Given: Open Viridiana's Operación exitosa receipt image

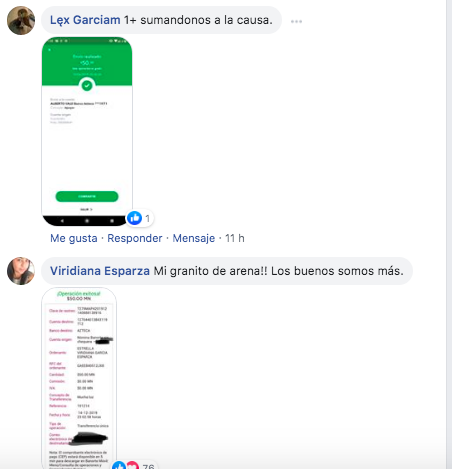Looking at the screenshot, I should coord(79,378).
